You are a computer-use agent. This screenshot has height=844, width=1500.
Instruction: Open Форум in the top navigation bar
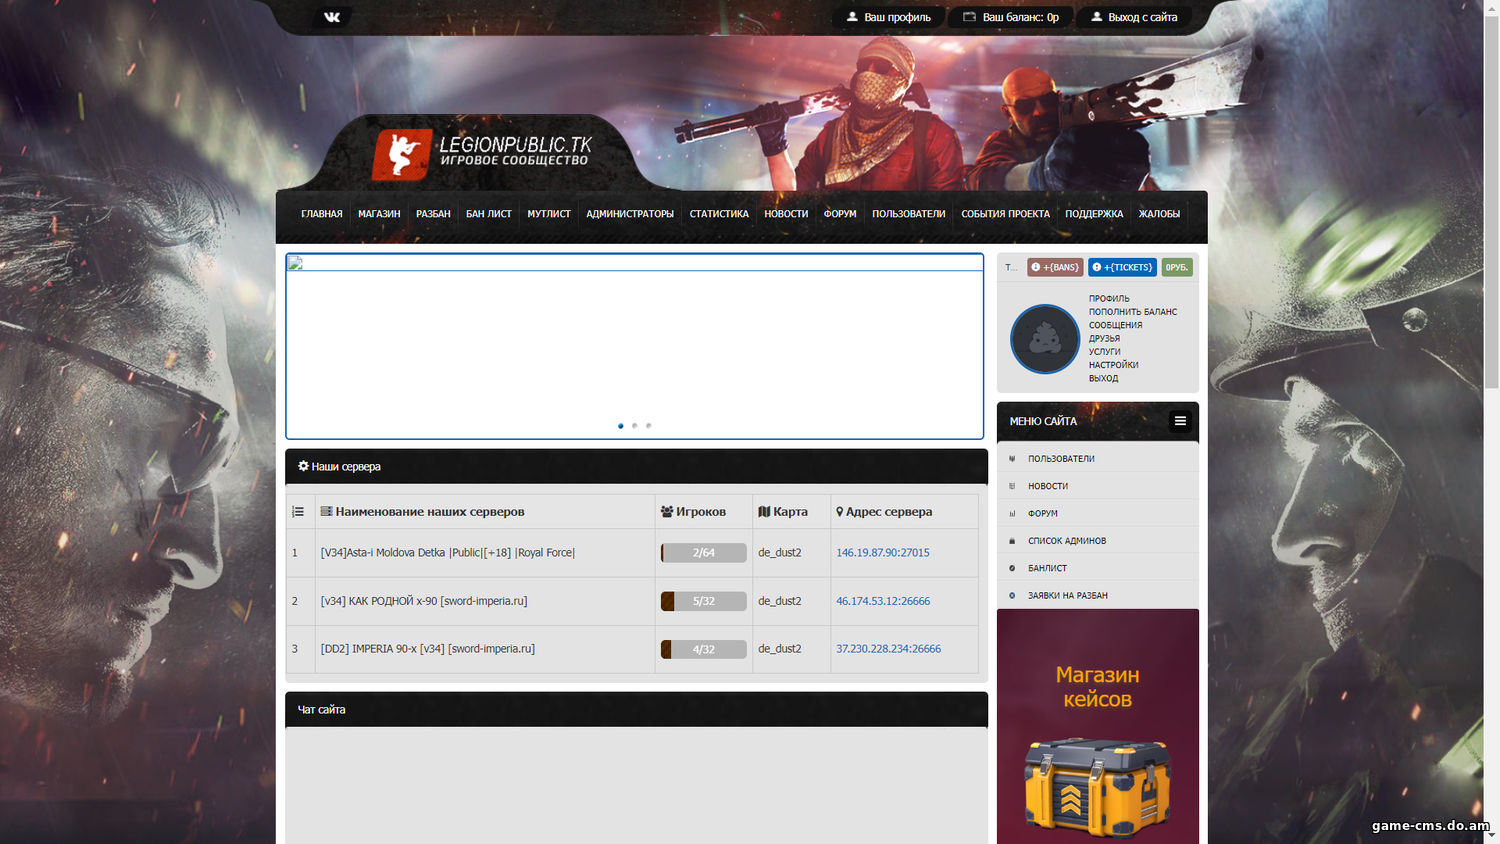(x=840, y=214)
